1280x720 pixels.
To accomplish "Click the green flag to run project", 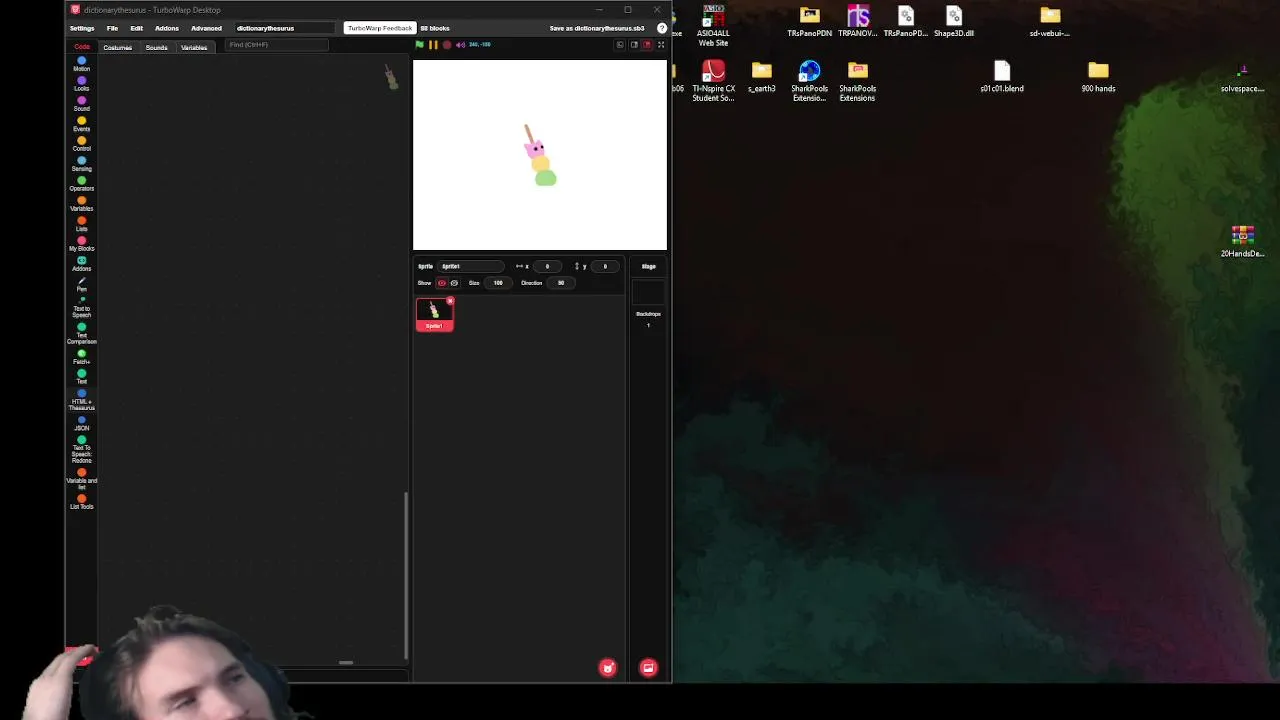I will pos(419,45).
